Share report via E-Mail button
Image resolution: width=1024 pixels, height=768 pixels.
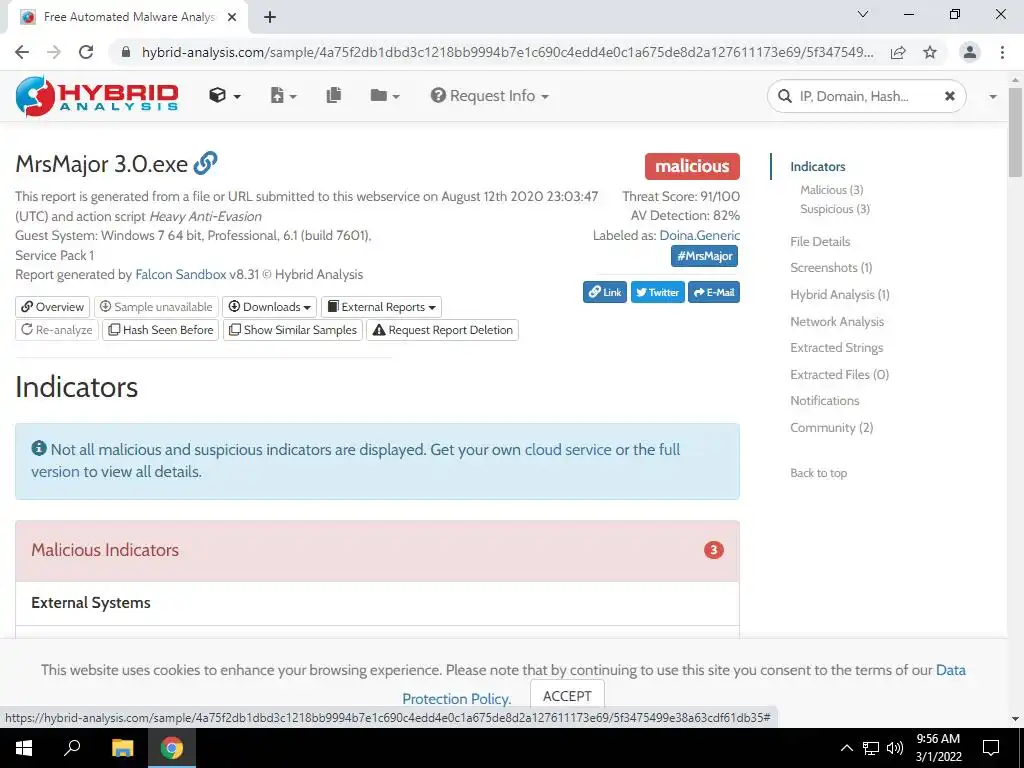pyautogui.click(x=714, y=292)
